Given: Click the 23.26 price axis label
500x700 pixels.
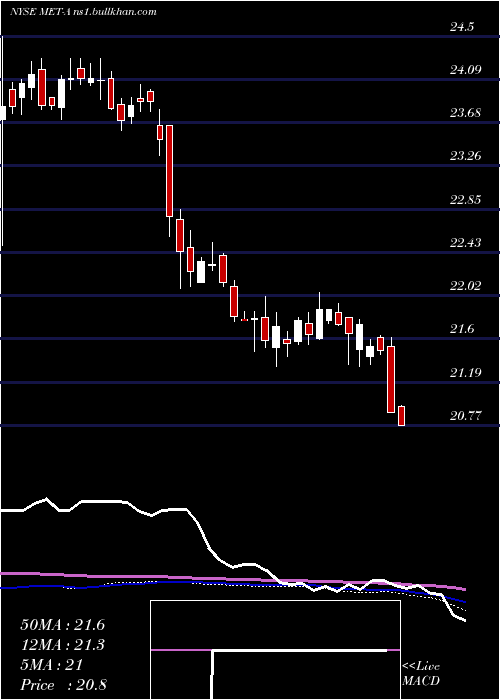Looking at the screenshot, I should pos(466,156).
